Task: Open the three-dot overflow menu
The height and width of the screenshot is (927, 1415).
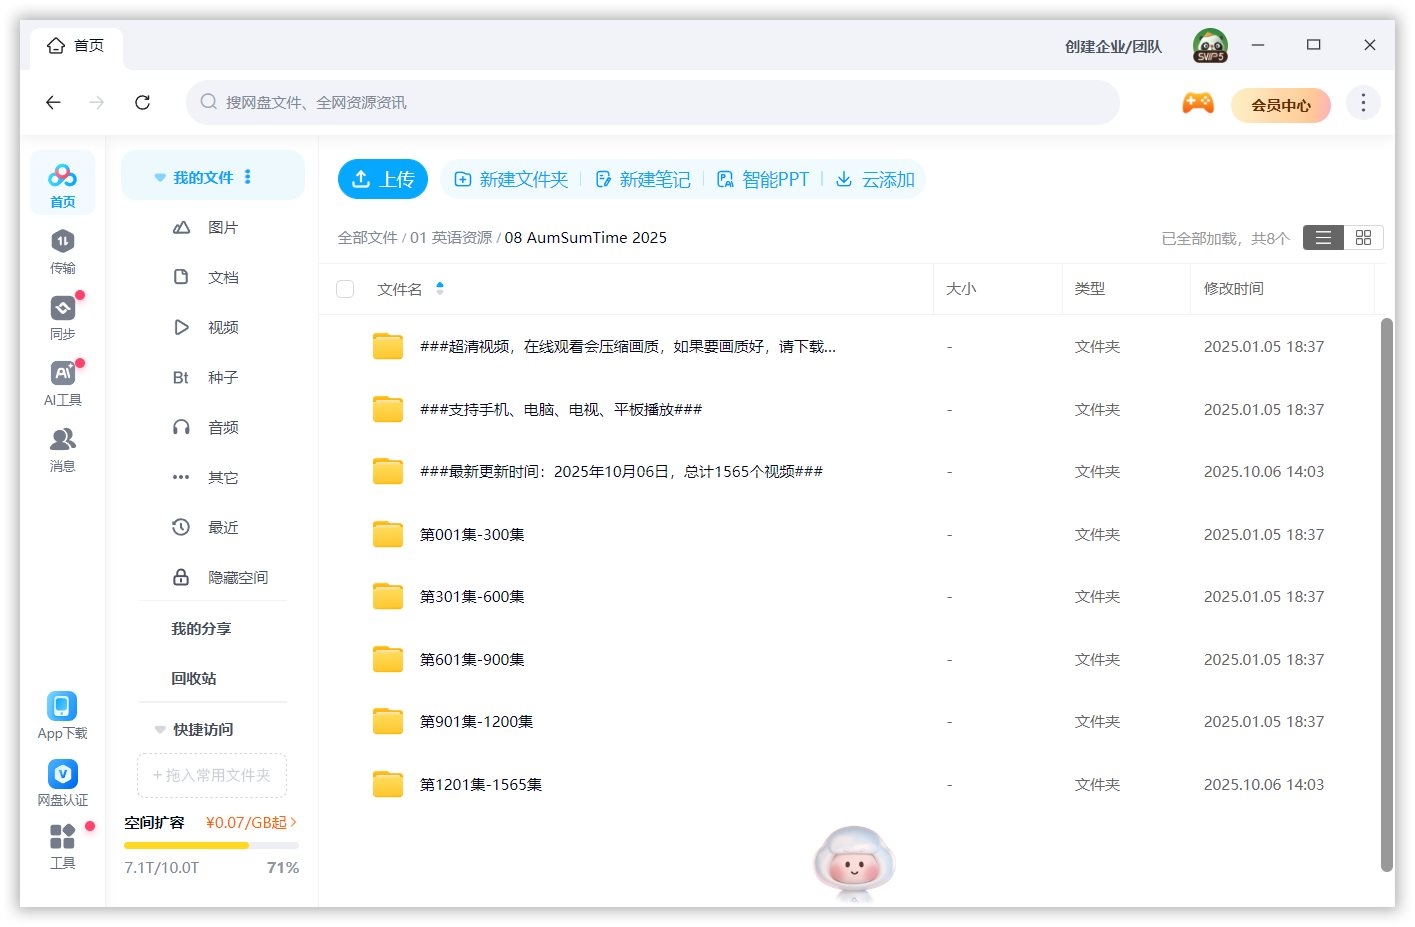Action: point(1362,102)
